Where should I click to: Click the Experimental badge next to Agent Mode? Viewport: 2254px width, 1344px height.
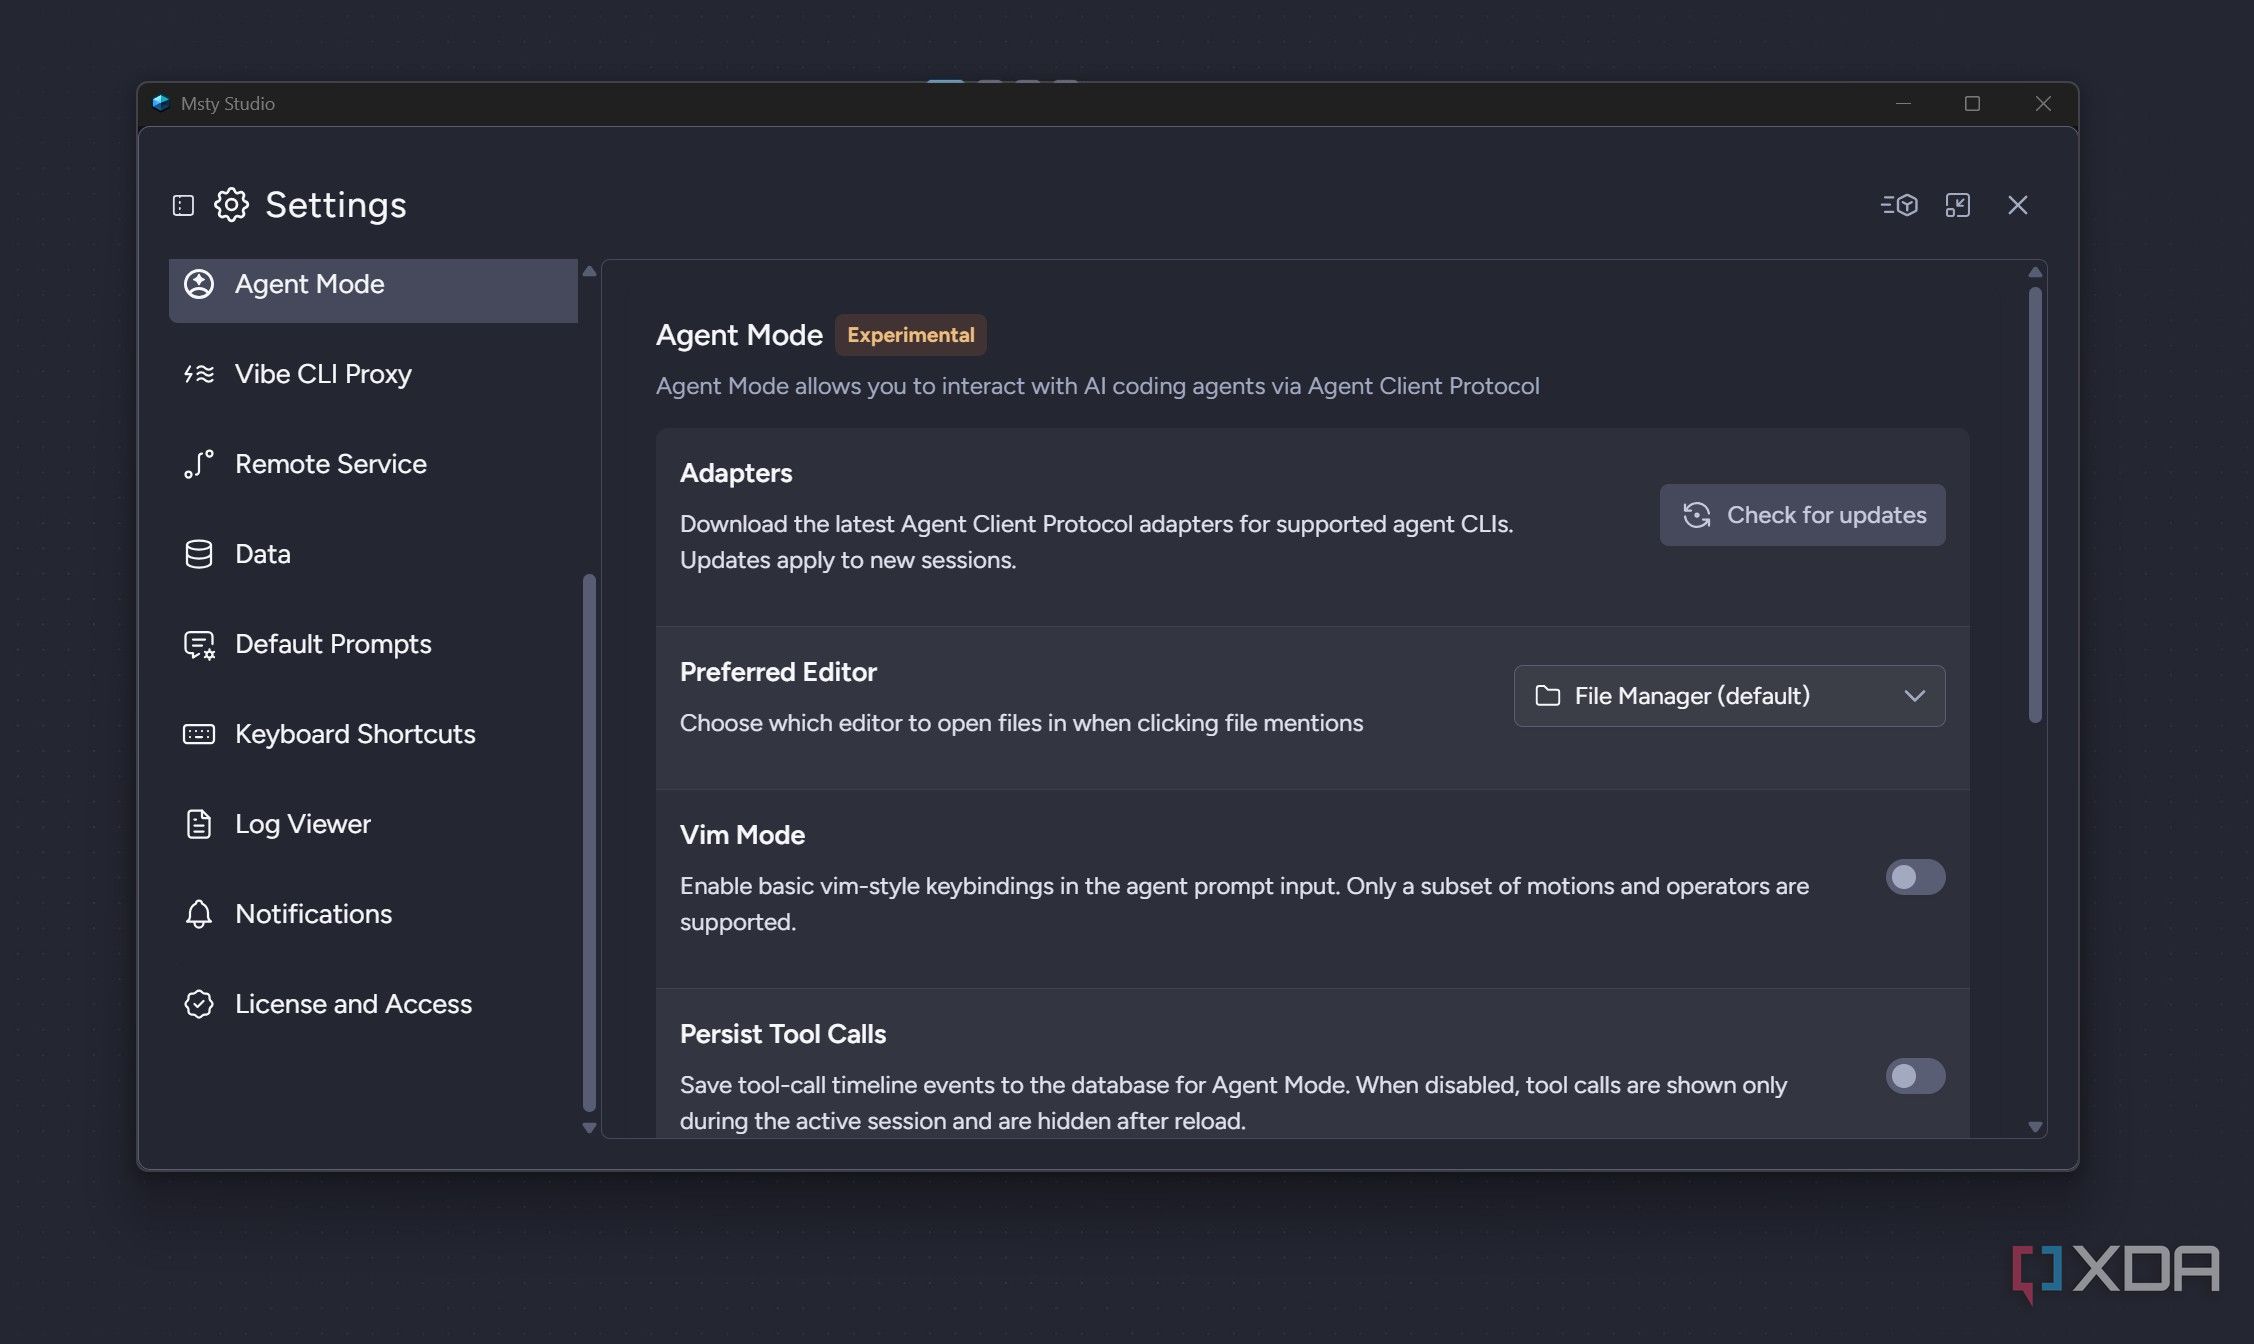tap(911, 335)
